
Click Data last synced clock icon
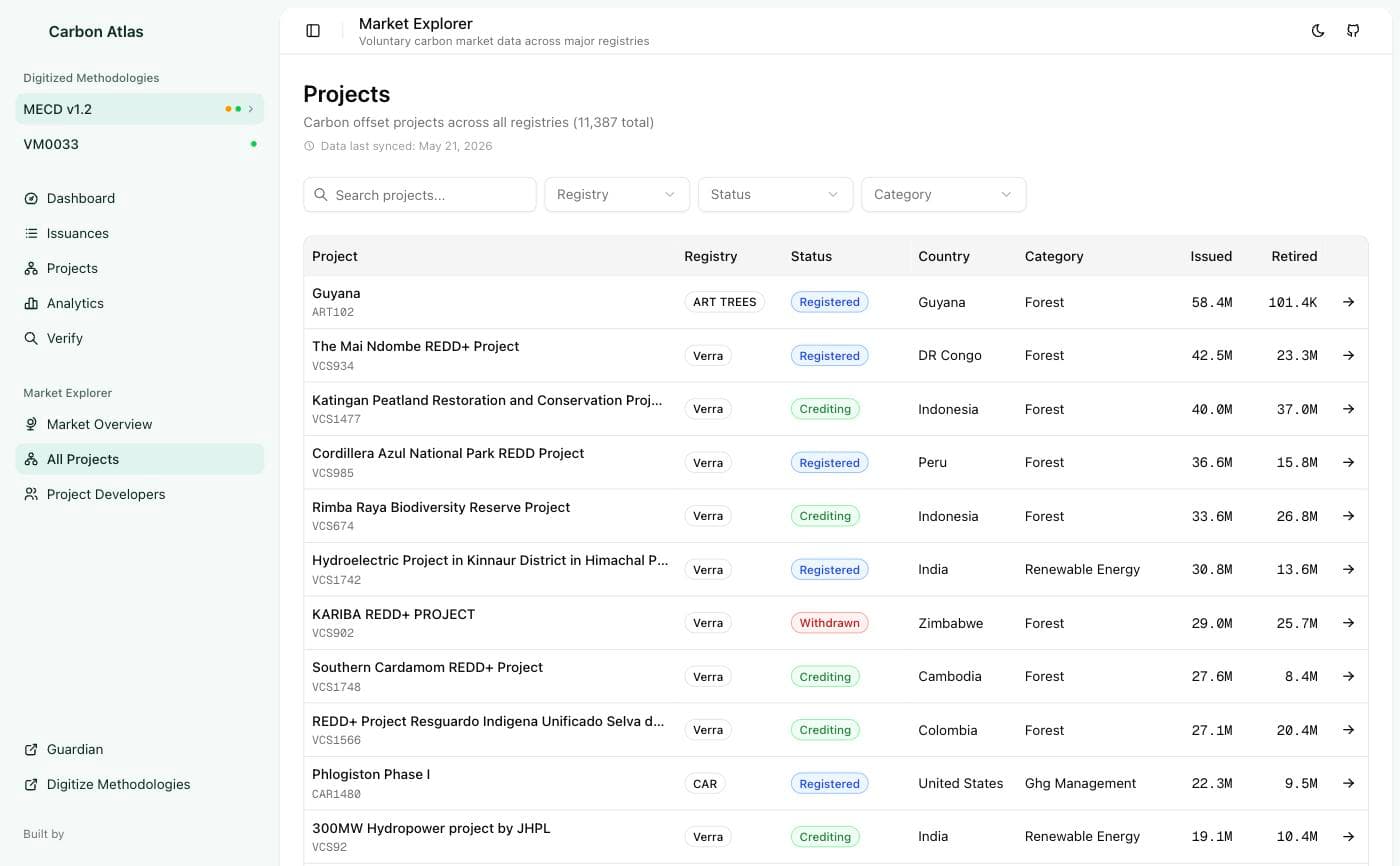click(309, 146)
